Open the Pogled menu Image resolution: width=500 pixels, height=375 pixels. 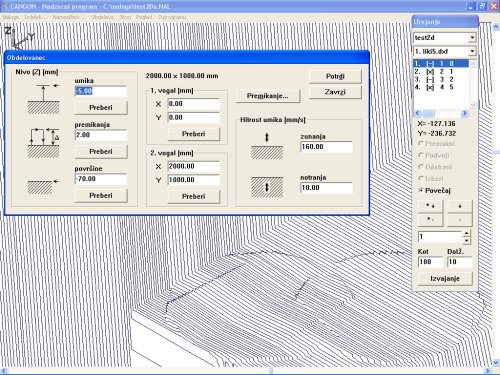tap(144, 17)
